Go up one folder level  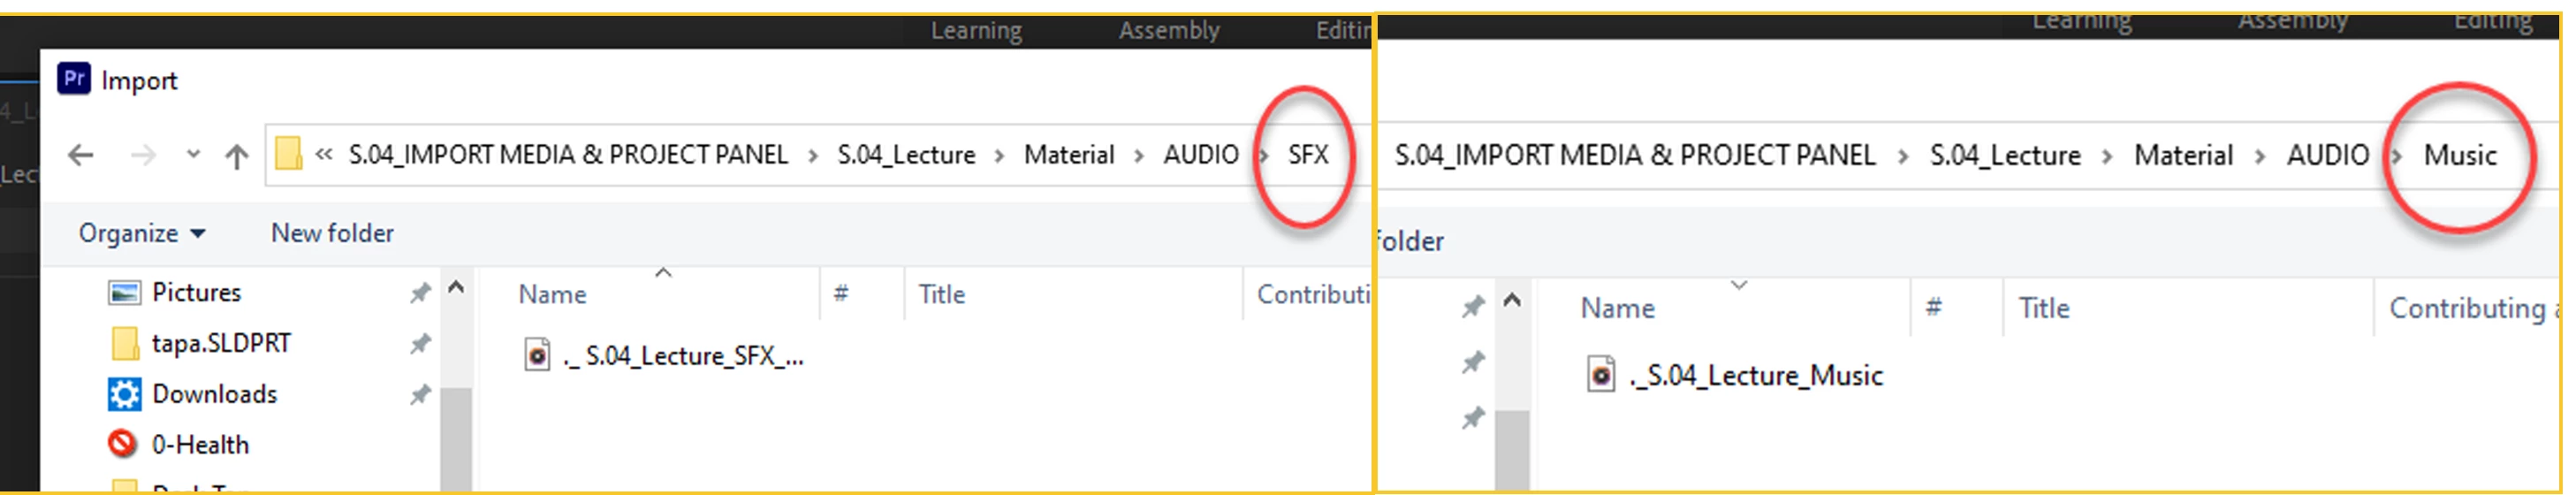236,156
